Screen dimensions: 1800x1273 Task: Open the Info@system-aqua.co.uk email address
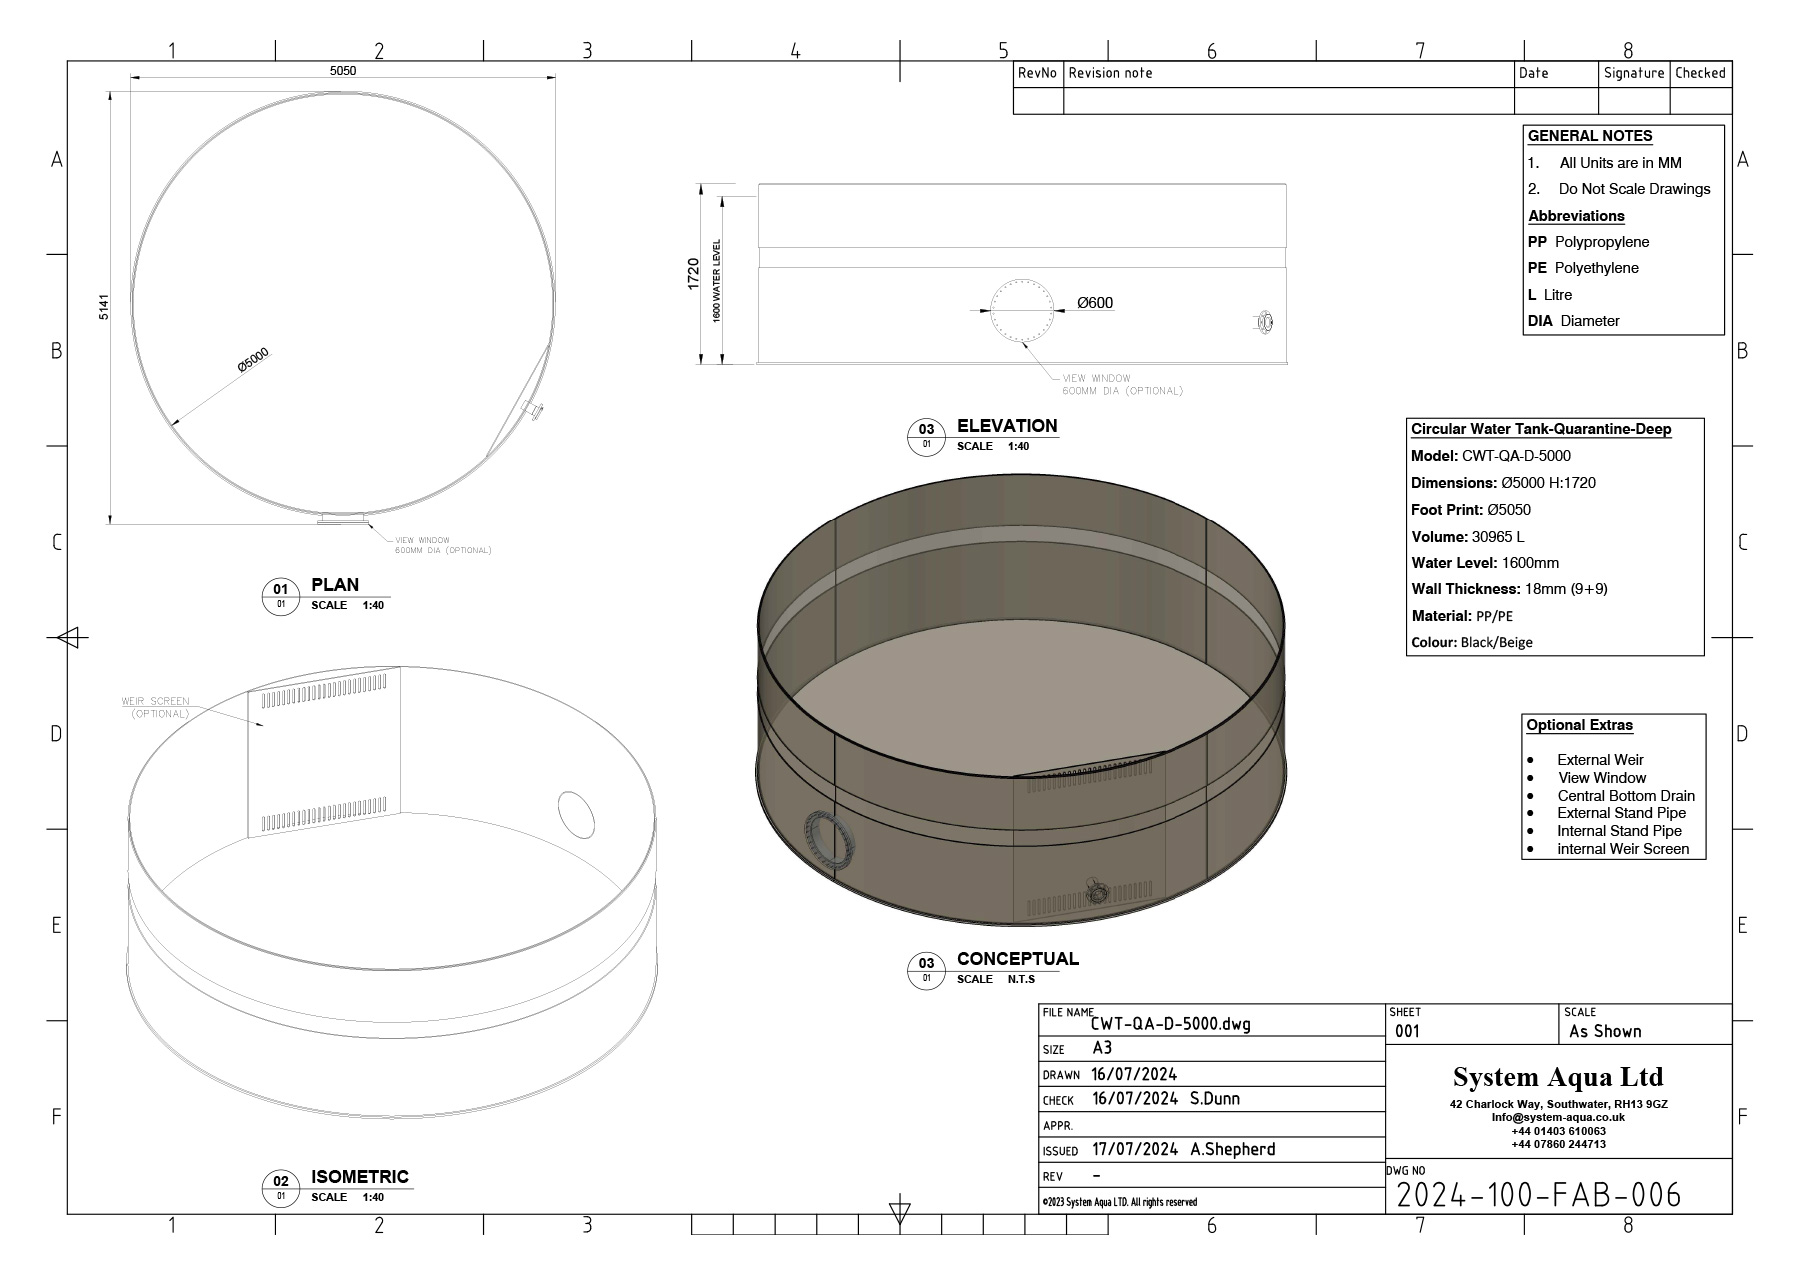[1558, 1118]
